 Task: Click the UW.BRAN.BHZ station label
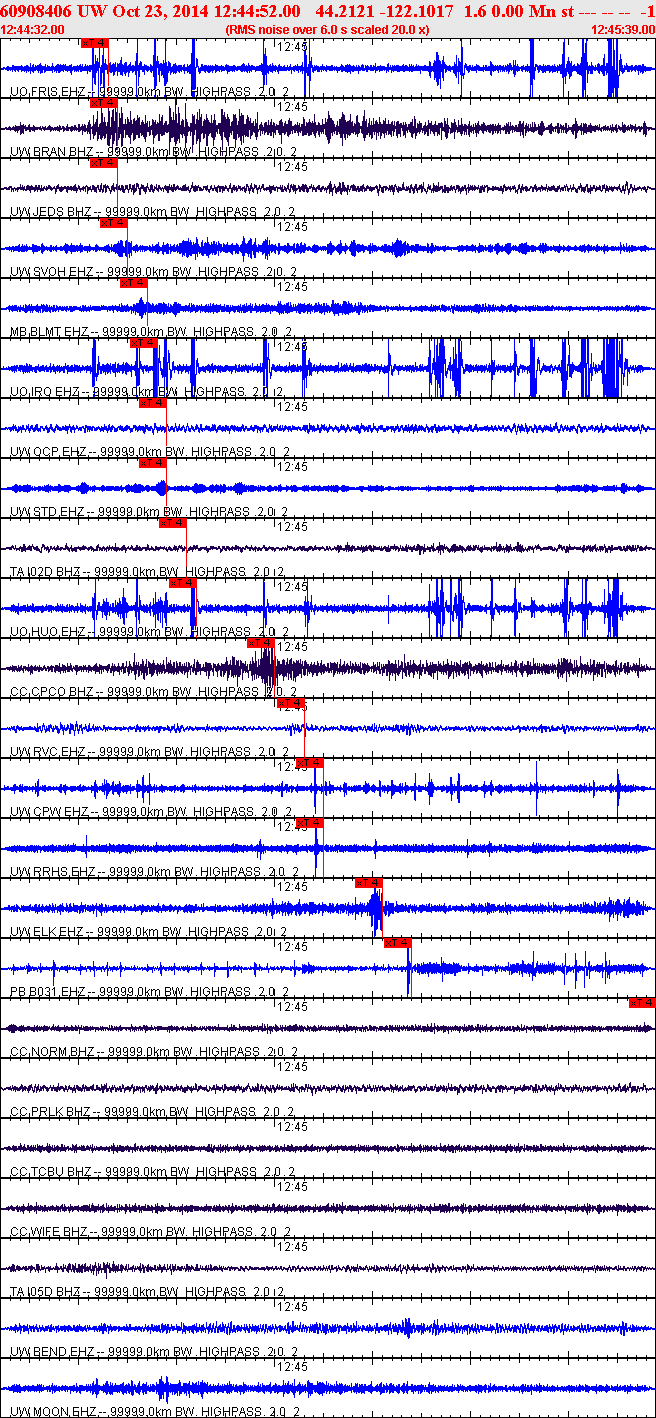tap(51, 152)
